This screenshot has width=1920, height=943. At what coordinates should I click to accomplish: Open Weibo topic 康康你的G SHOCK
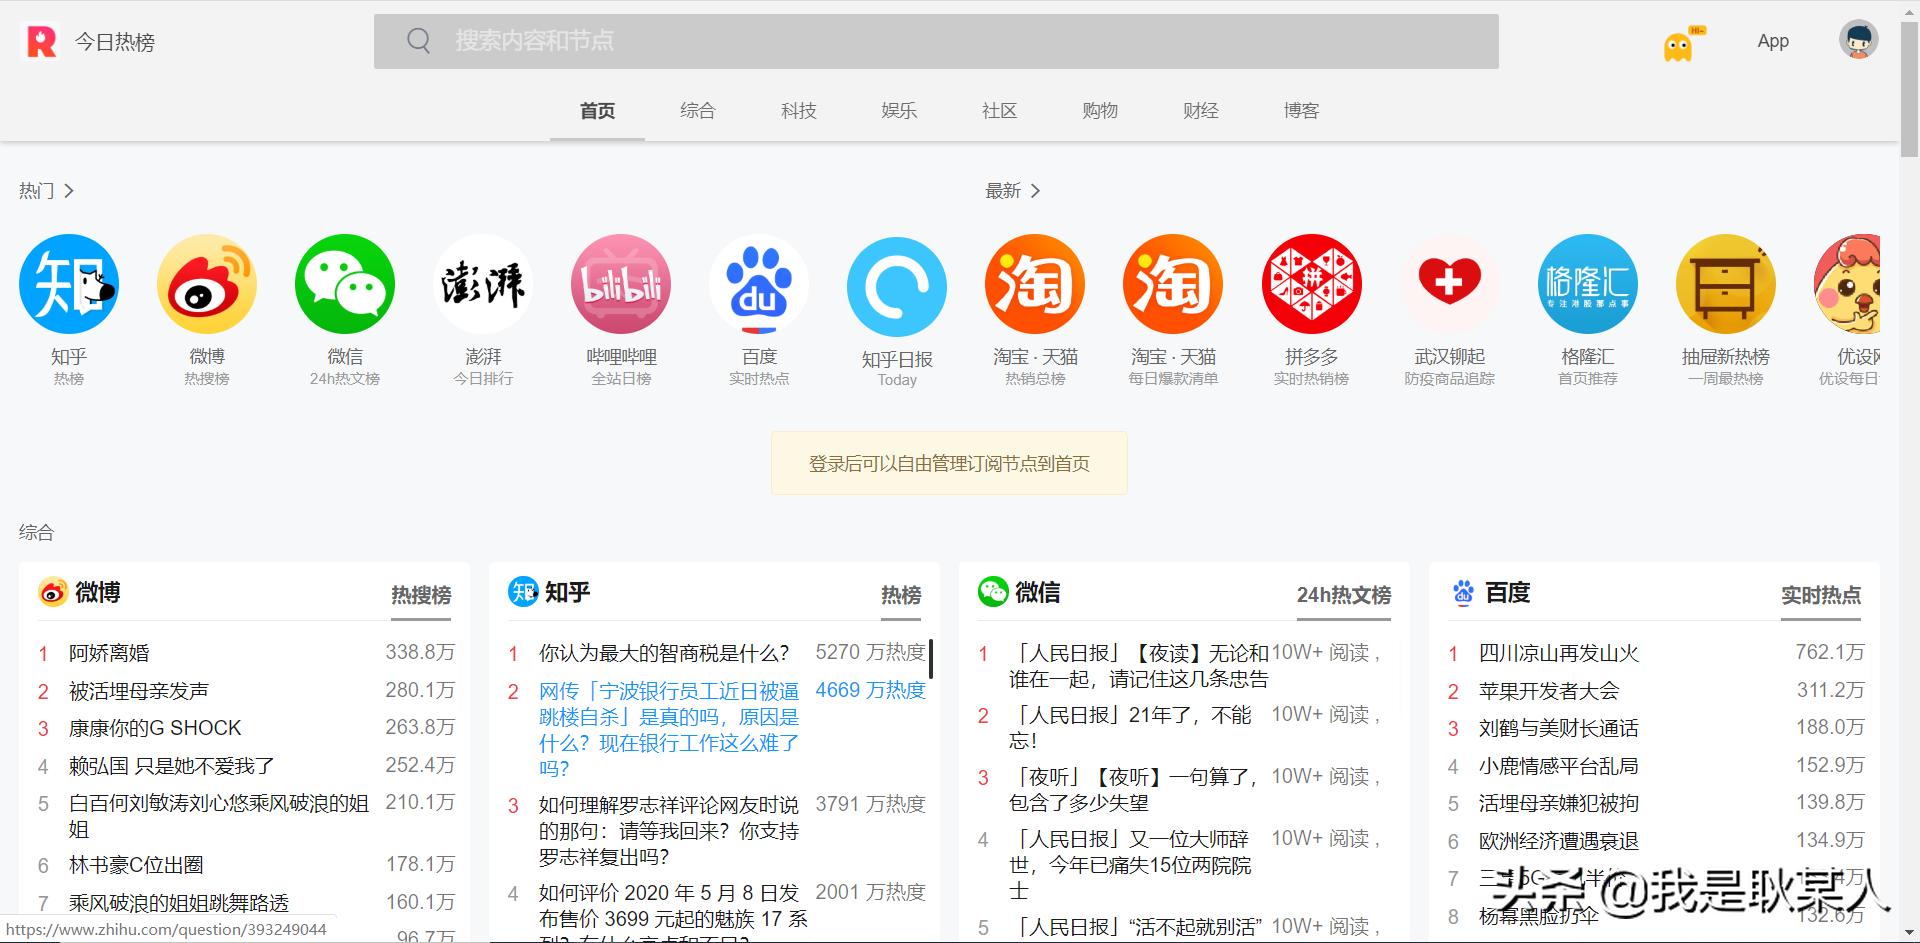[155, 728]
